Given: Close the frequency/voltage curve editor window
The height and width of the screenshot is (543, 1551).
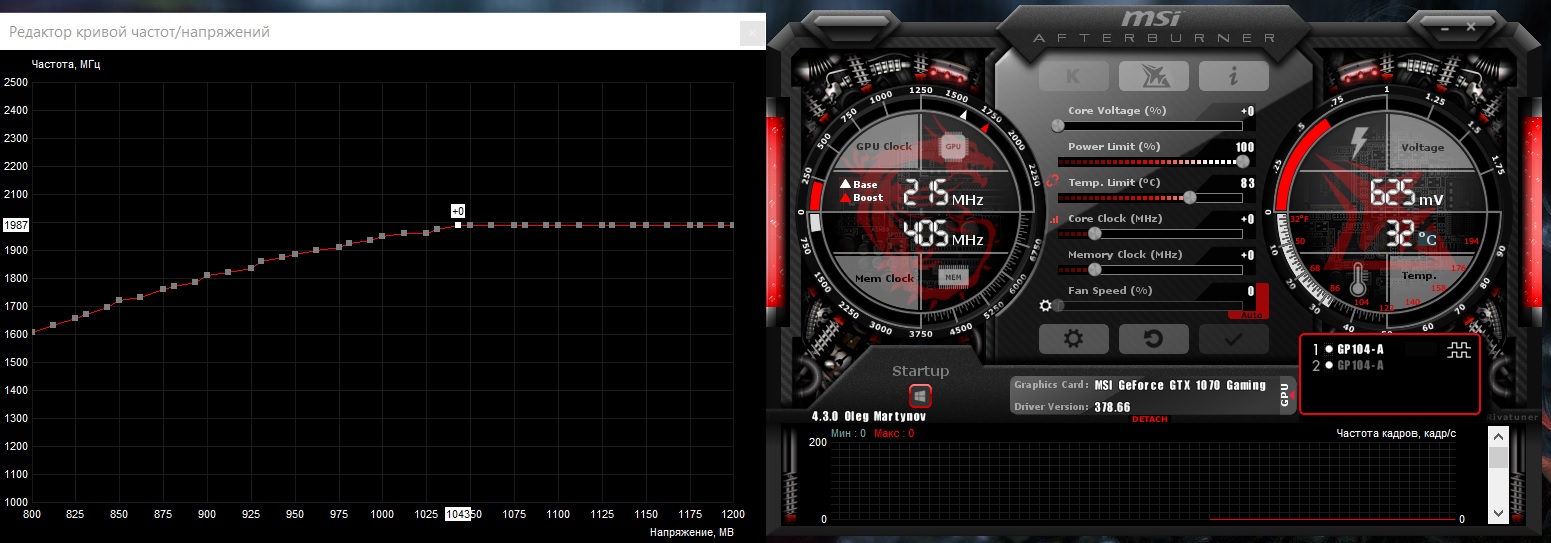Looking at the screenshot, I should (x=752, y=33).
